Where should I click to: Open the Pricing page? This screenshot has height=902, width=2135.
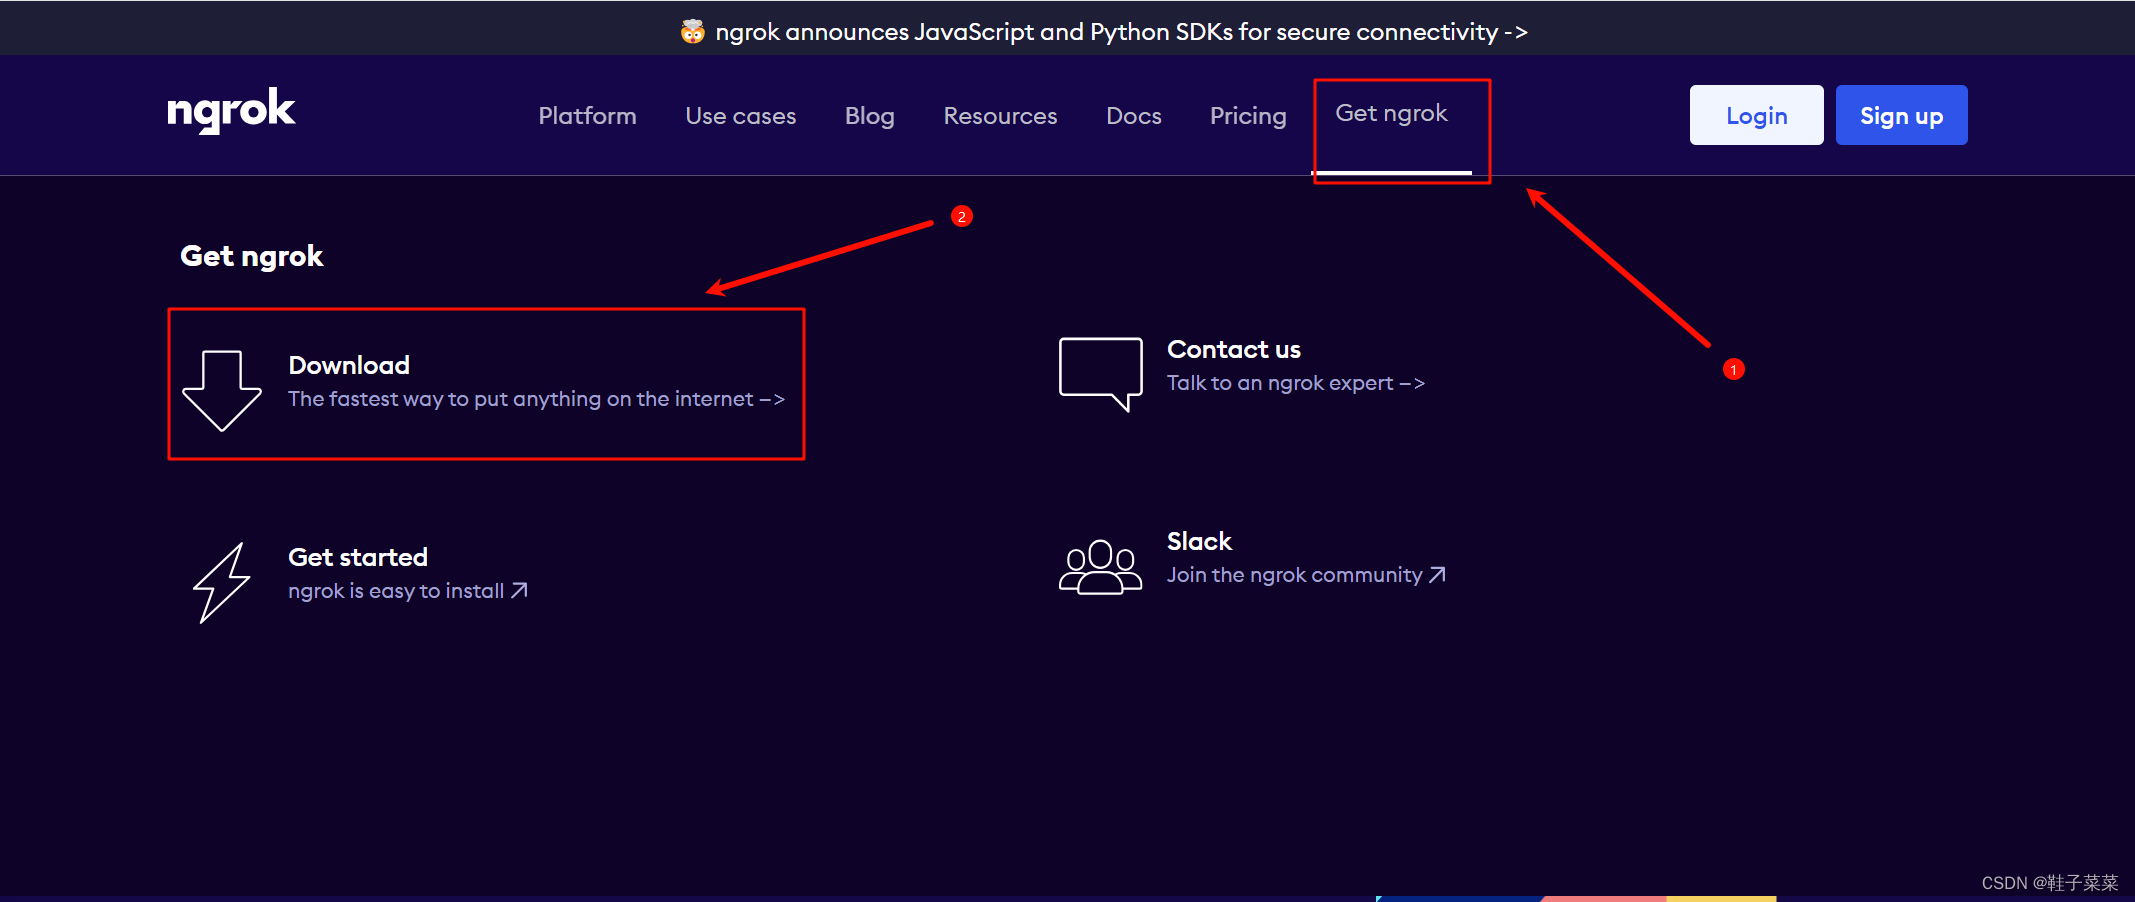coord(1247,115)
